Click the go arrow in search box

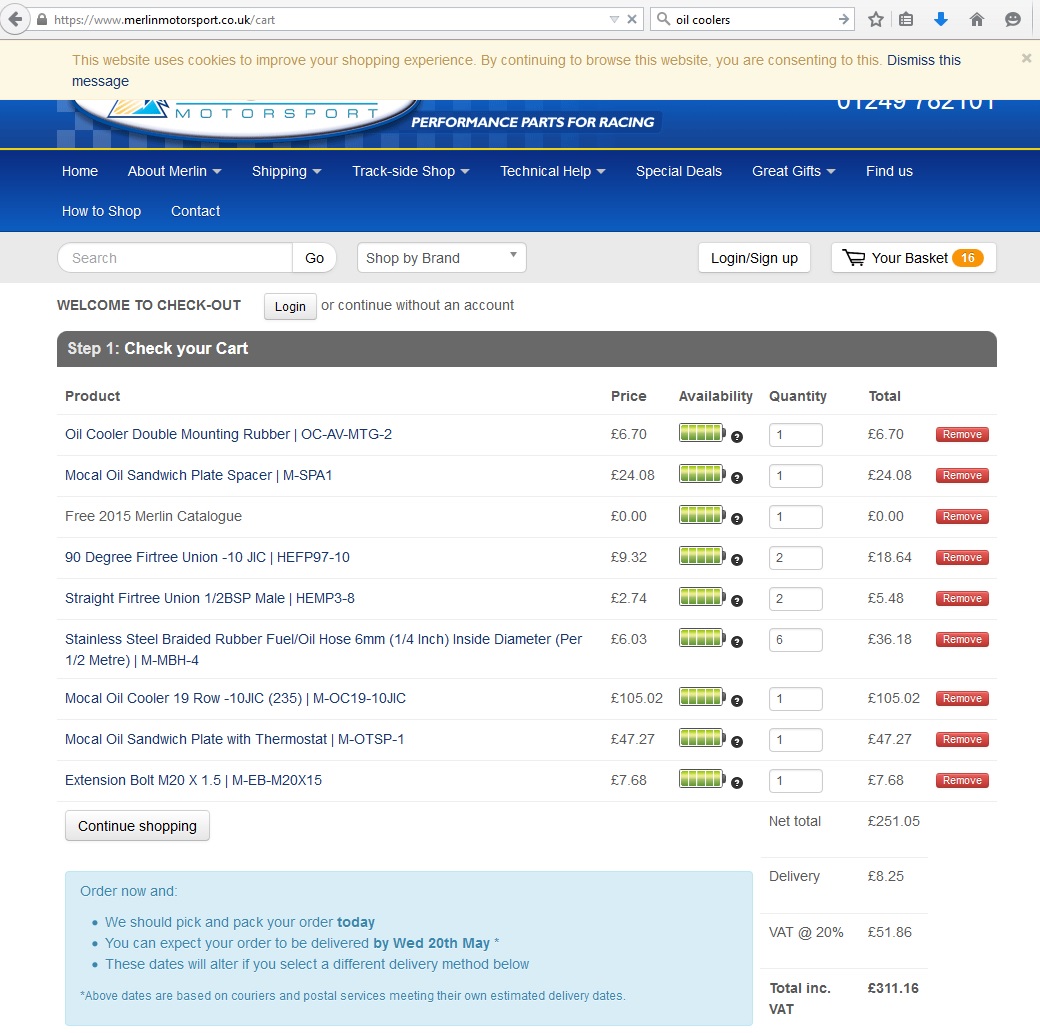tap(844, 19)
